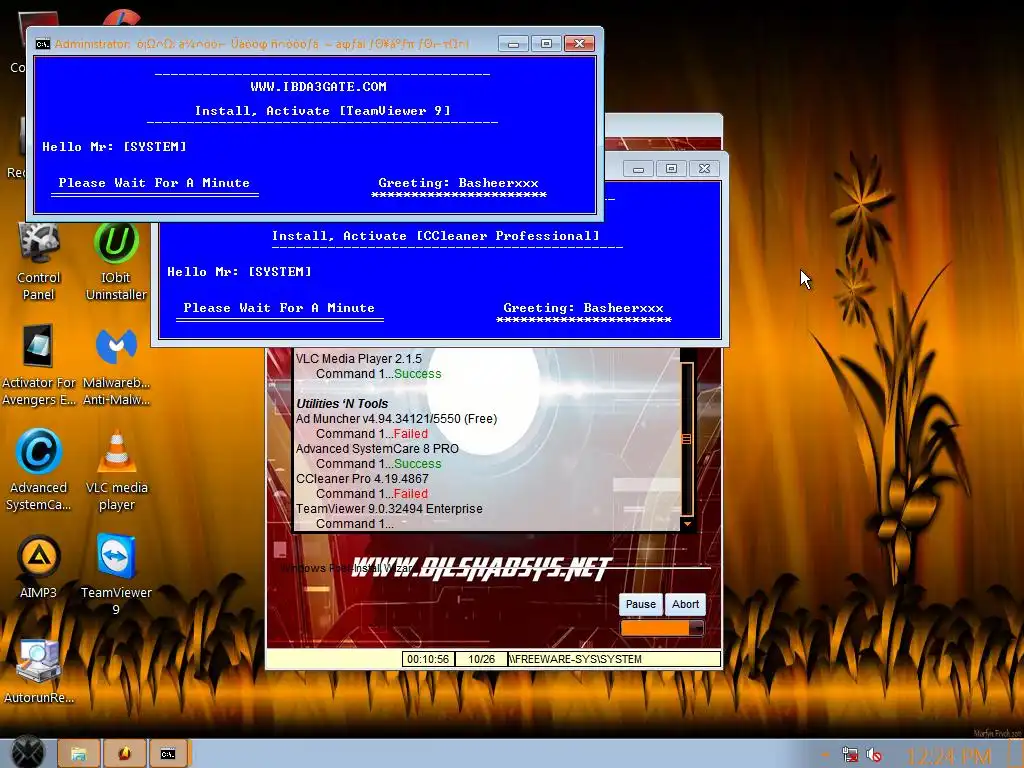Launch IObit Uninstaller from the desktop

coord(116,262)
